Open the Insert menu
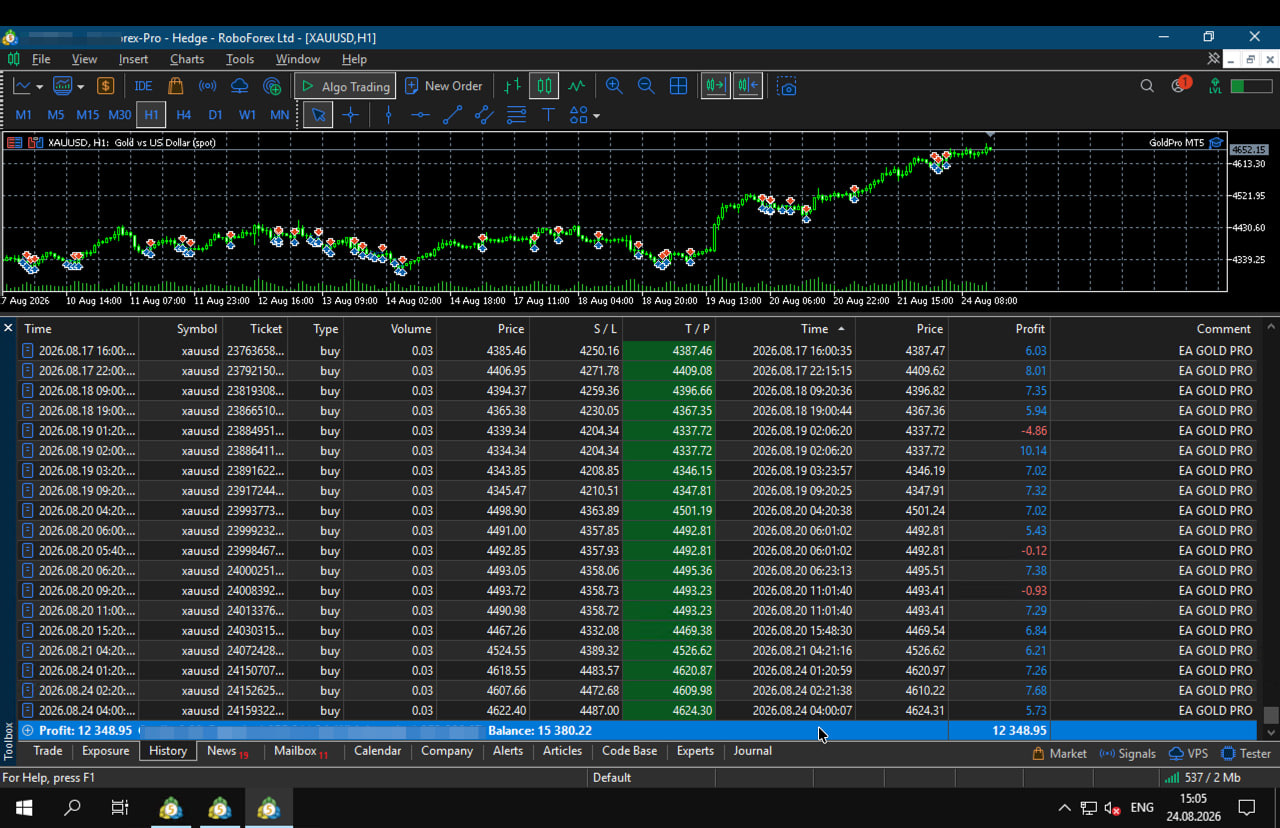 tap(133, 59)
